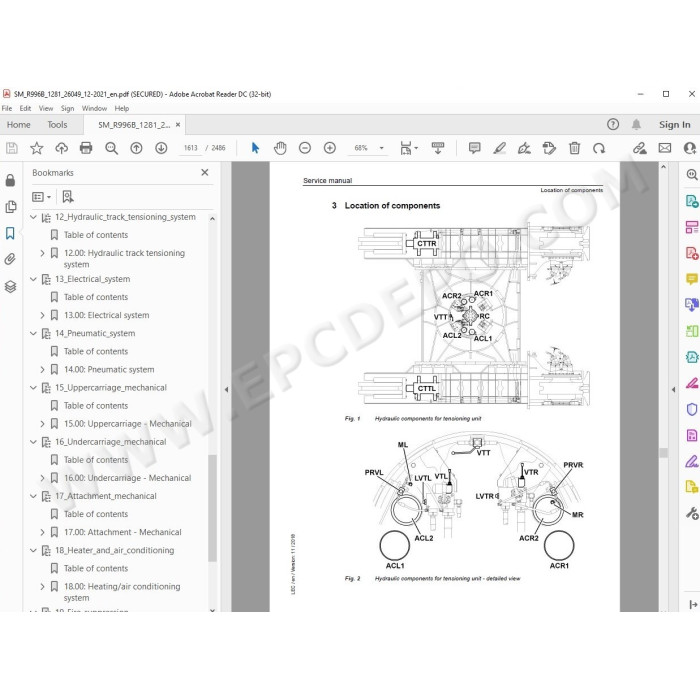Zoom out with minus icon

pos(305,148)
